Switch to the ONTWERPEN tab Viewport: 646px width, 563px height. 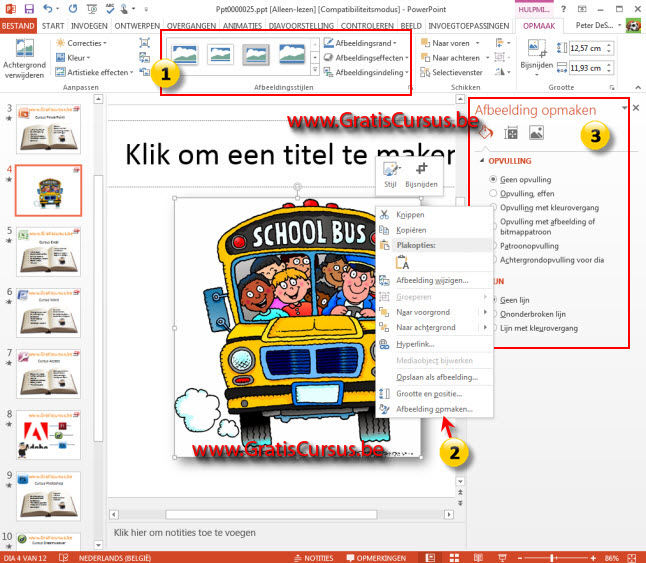click(x=137, y=26)
